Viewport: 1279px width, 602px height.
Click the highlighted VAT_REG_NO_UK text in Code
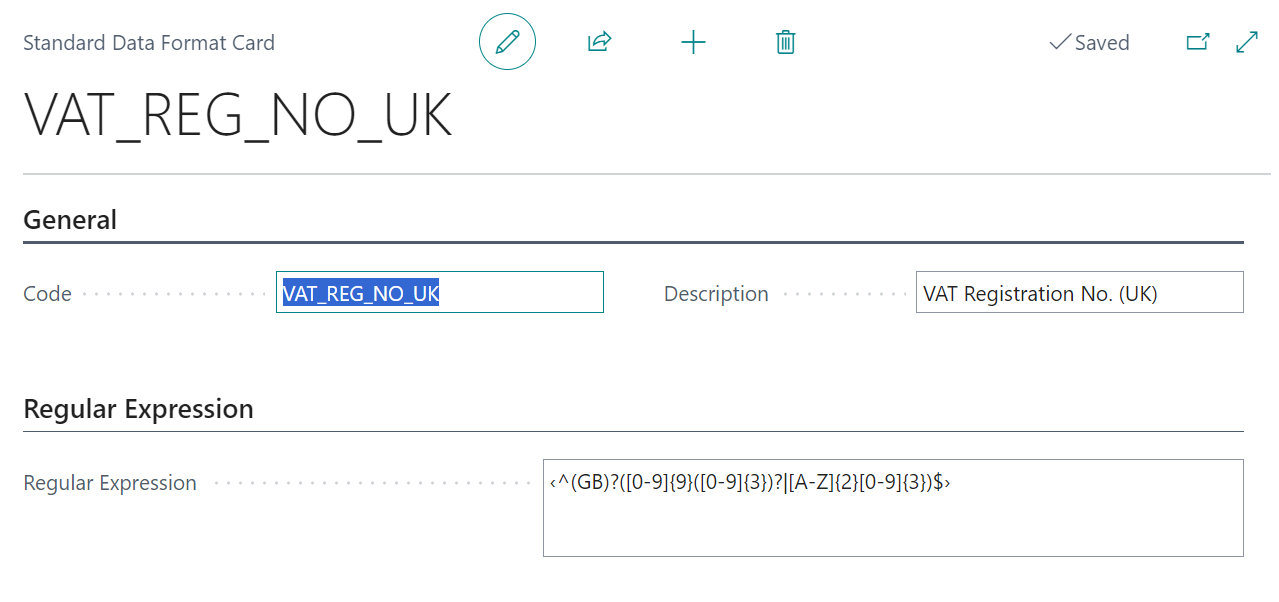[x=361, y=293]
